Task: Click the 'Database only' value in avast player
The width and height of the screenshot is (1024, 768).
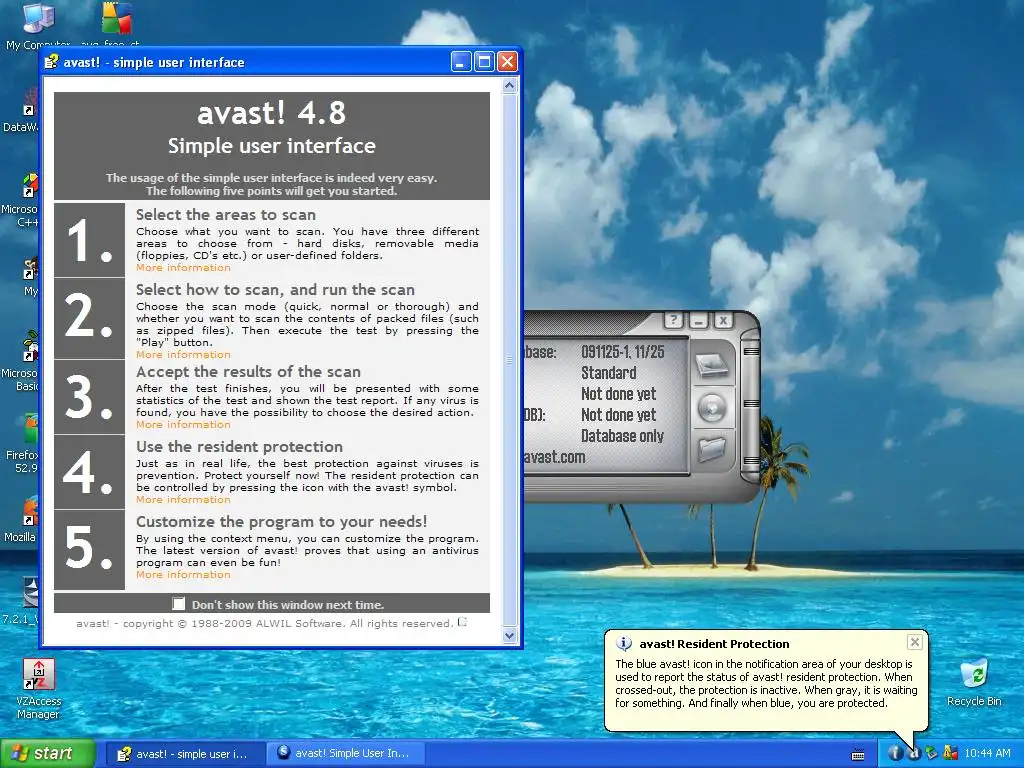Action: [622, 436]
